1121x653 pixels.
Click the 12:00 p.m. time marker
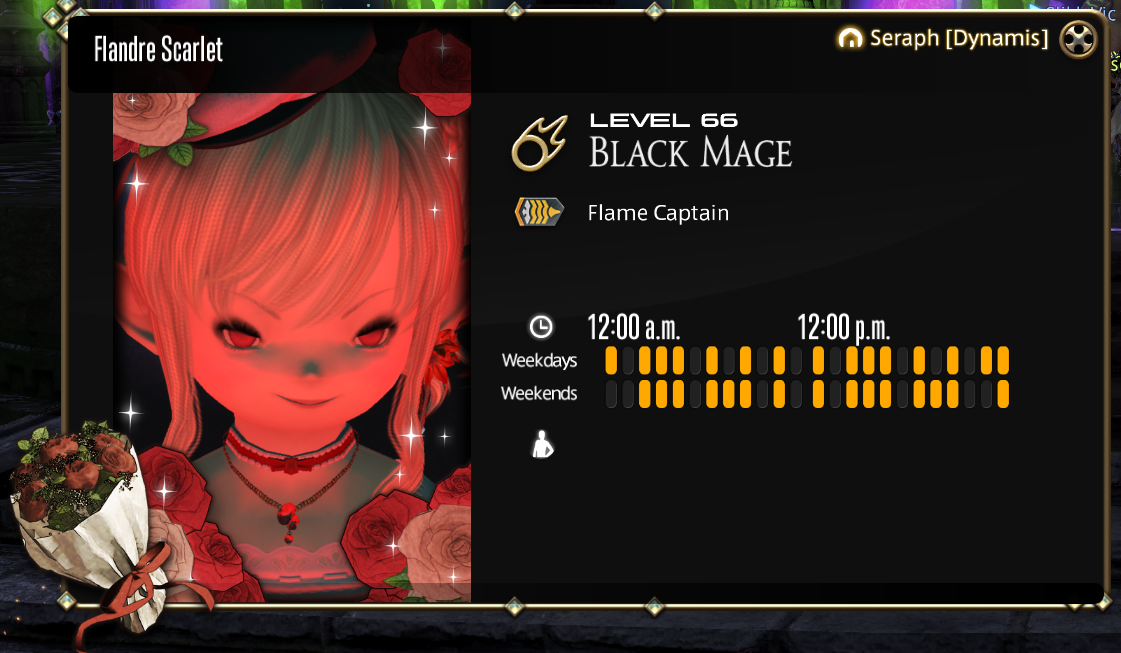click(x=844, y=328)
